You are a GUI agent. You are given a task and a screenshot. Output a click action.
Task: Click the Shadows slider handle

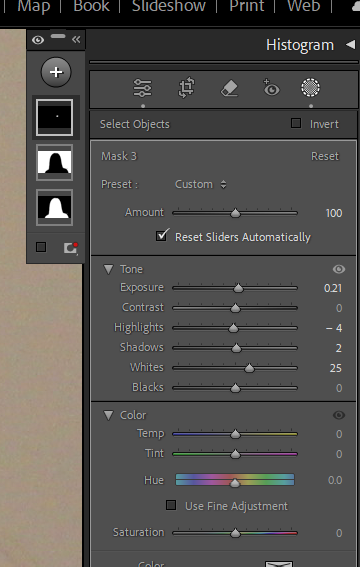click(x=236, y=348)
